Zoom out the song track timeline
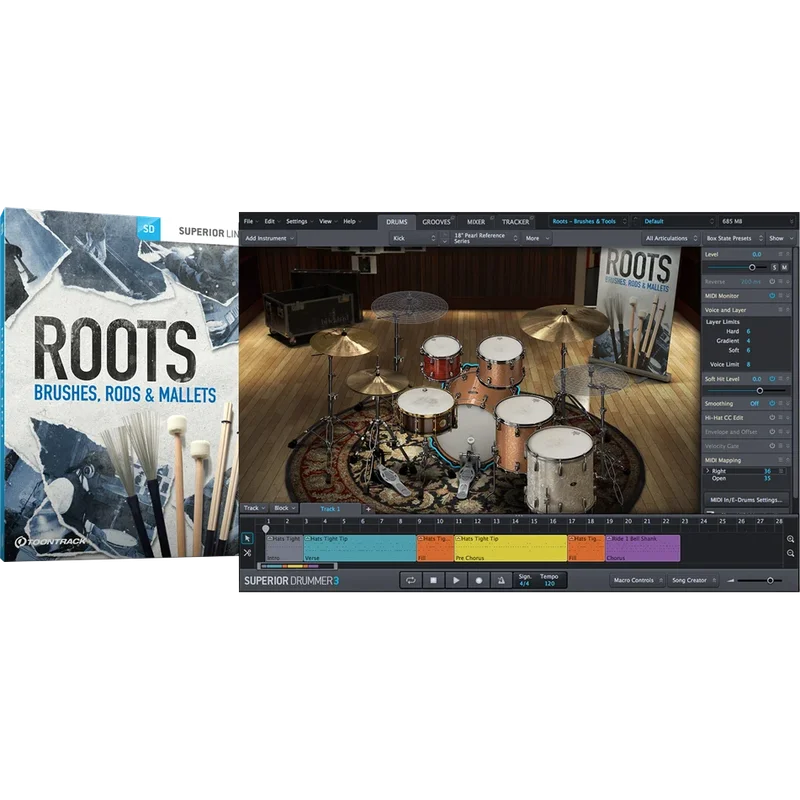 (x=790, y=554)
